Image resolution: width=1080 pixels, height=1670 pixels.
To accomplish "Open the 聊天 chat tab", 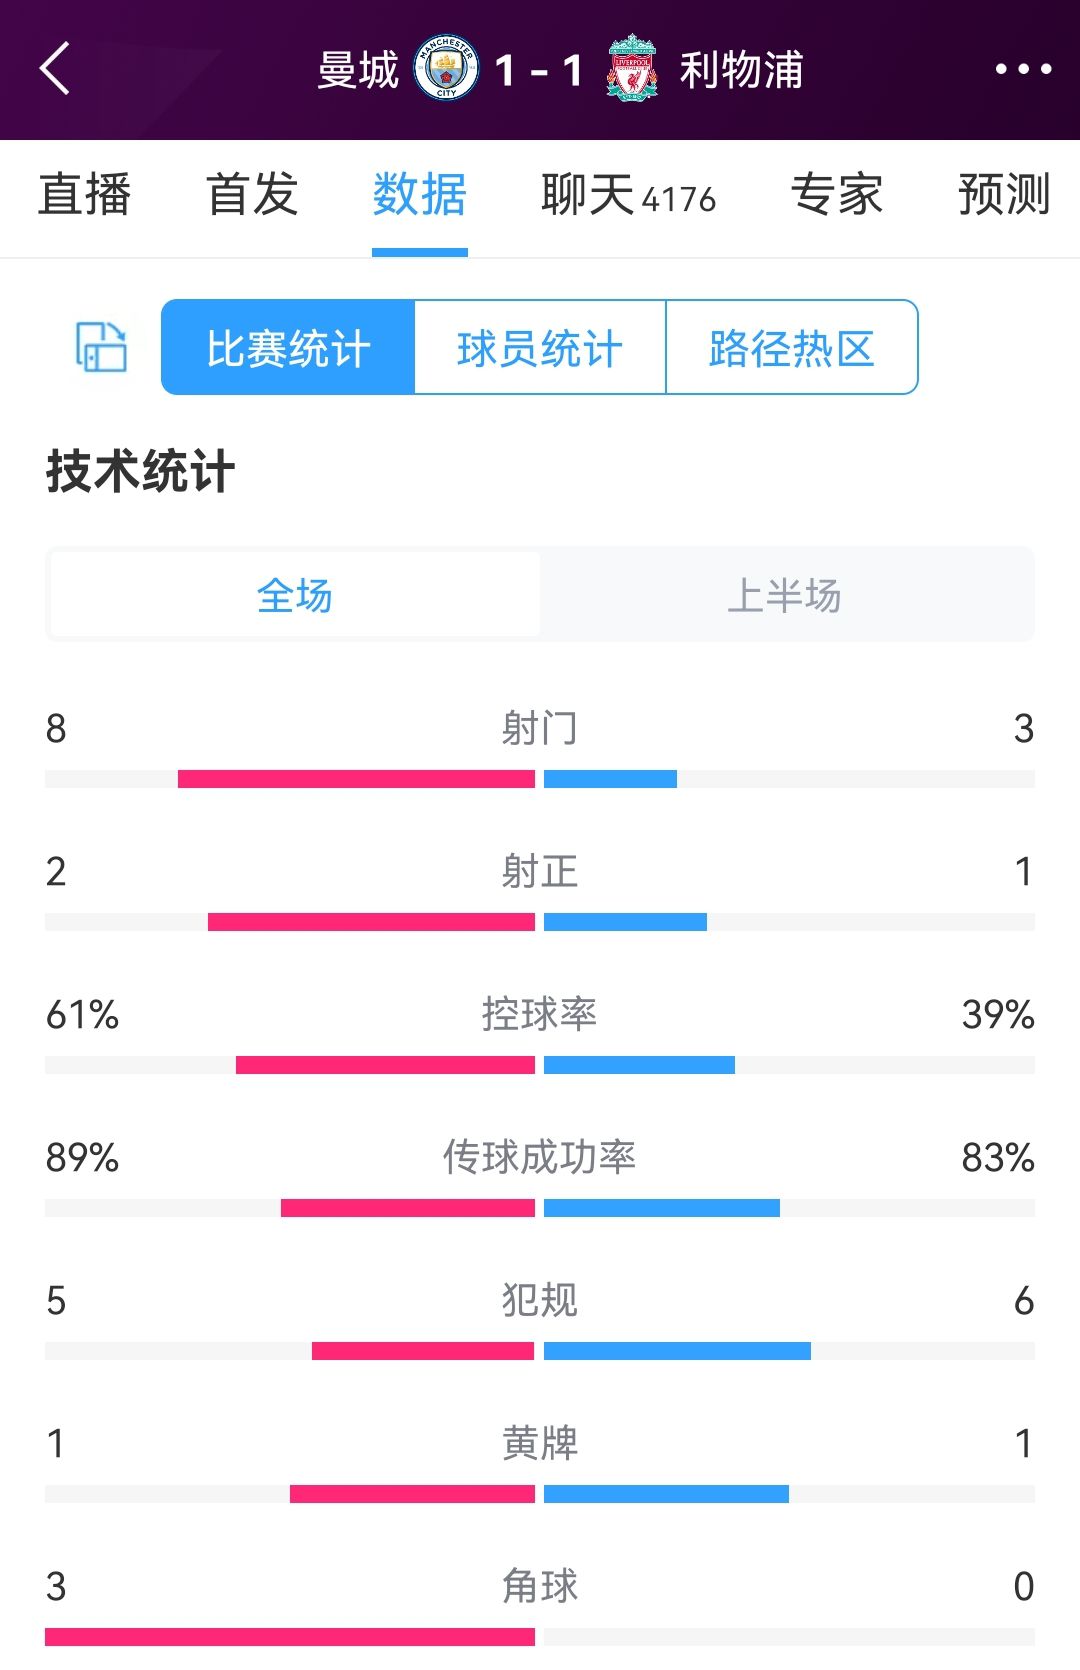I will pyautogui.click(x=628, y=194).
